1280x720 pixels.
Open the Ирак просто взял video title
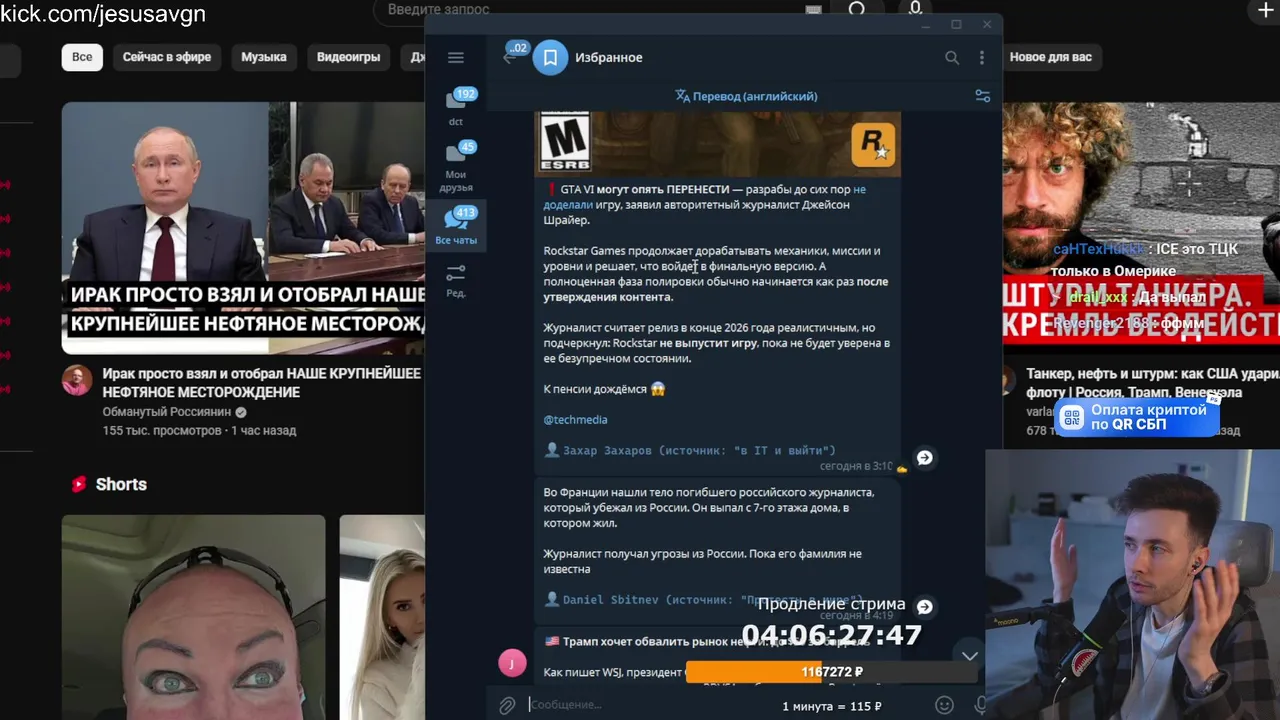pyautogui.click(x=262, y=382)
